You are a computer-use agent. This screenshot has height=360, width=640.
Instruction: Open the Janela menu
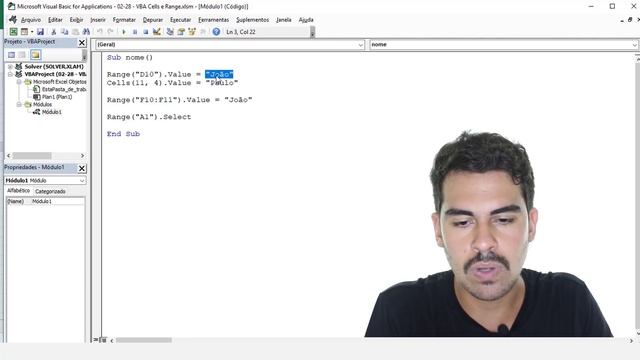coord(284,20)
